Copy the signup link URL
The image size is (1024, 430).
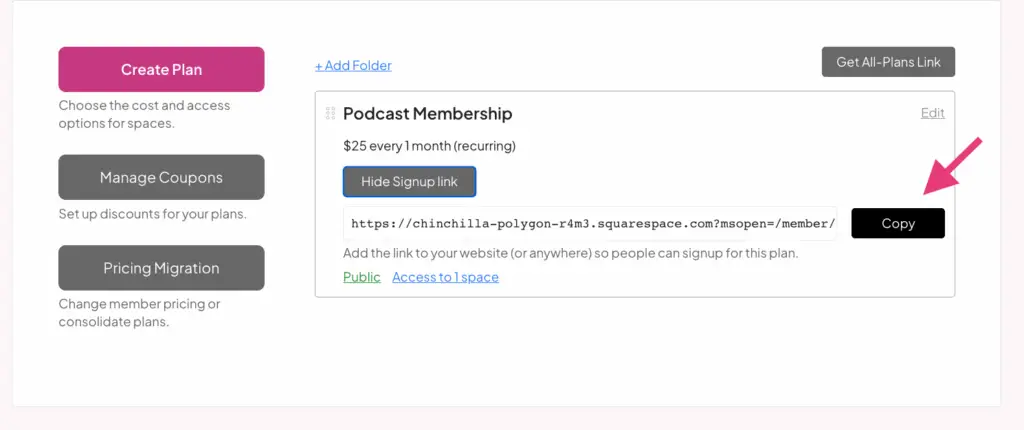[897, 223]
